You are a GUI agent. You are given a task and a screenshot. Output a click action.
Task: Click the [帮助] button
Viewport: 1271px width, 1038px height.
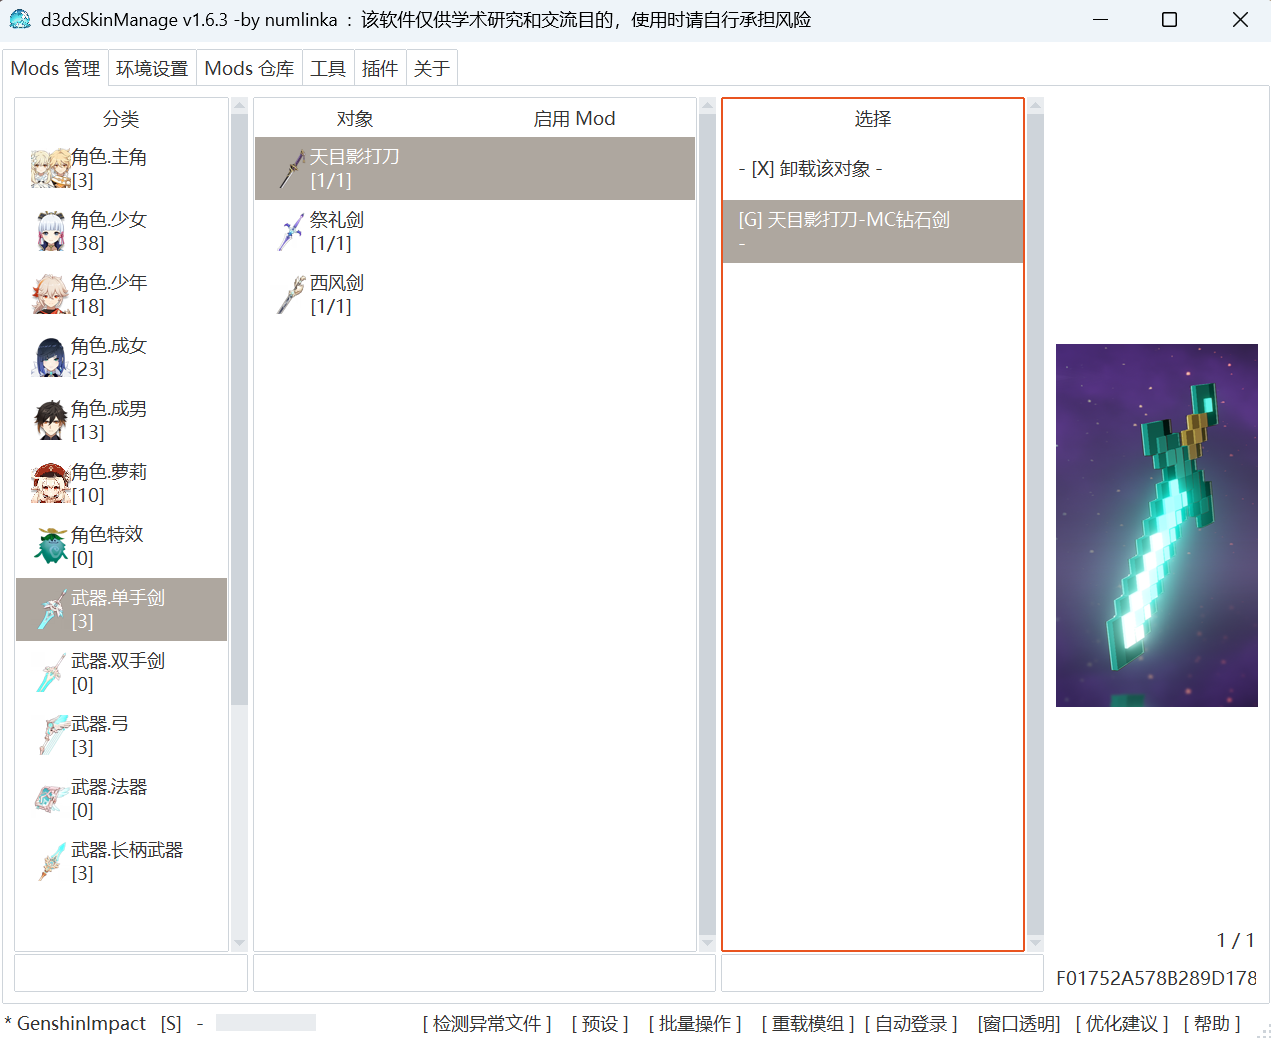point(1212,1023)
